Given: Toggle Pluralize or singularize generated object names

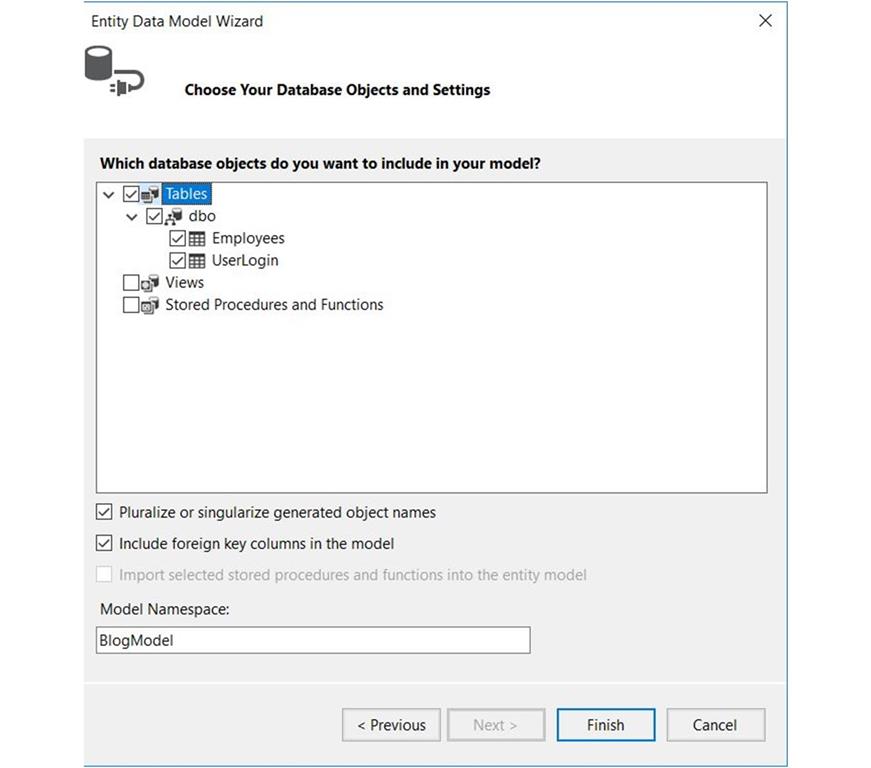Looking at the screenshot, I should [103, 512].
